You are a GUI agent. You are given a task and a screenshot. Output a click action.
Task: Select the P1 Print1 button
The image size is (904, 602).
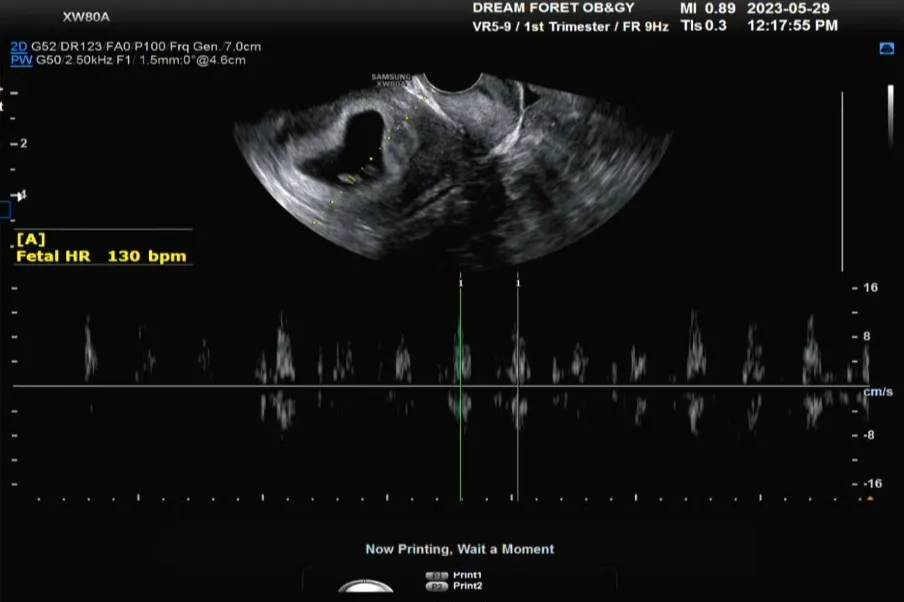pyautogui.click(x=453, y=575)
